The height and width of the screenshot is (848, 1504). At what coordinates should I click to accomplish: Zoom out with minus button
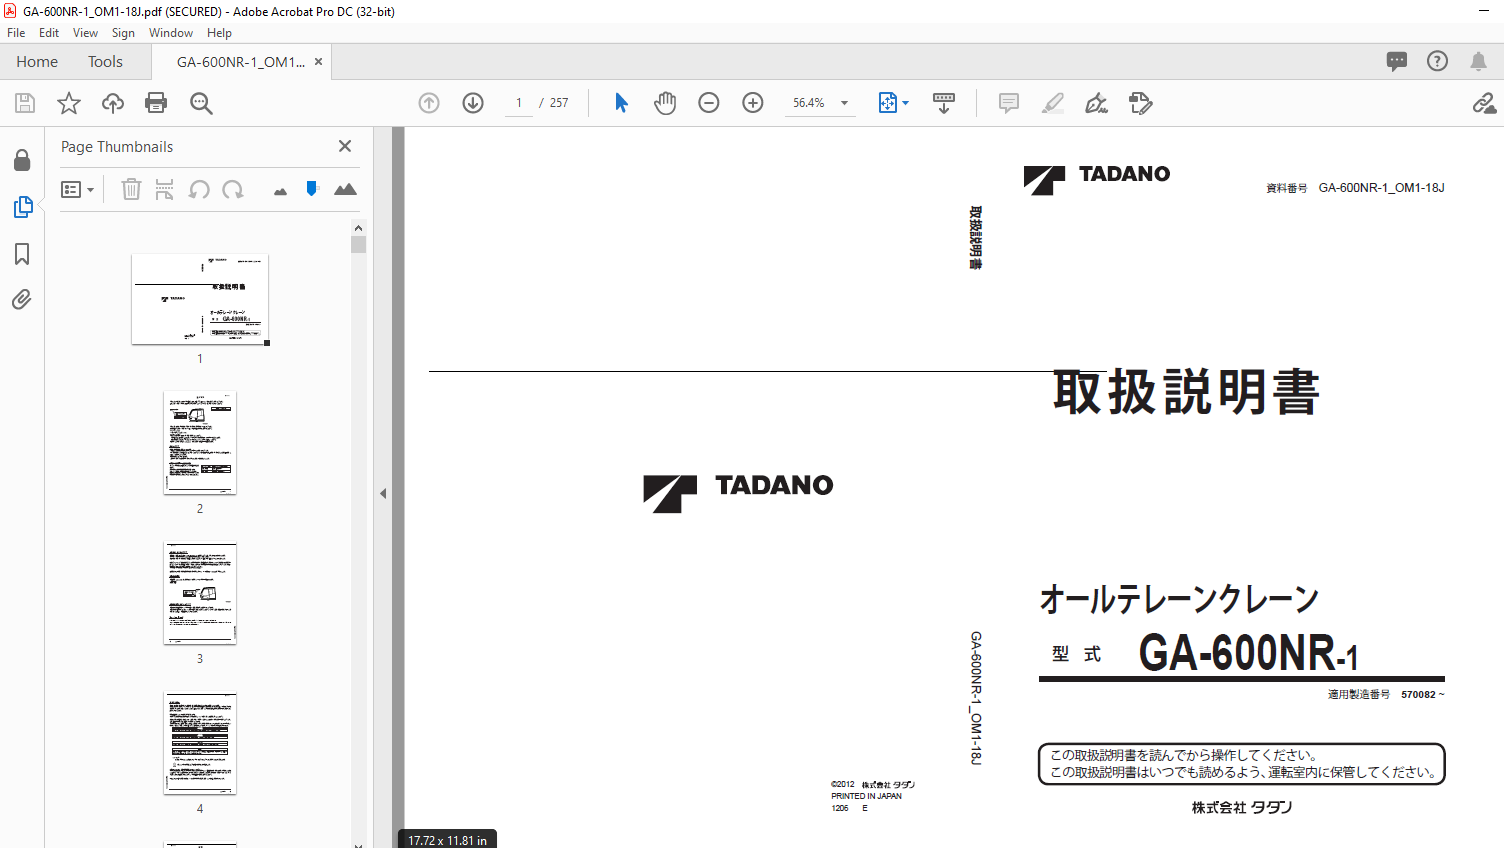(x=709, y=103)
